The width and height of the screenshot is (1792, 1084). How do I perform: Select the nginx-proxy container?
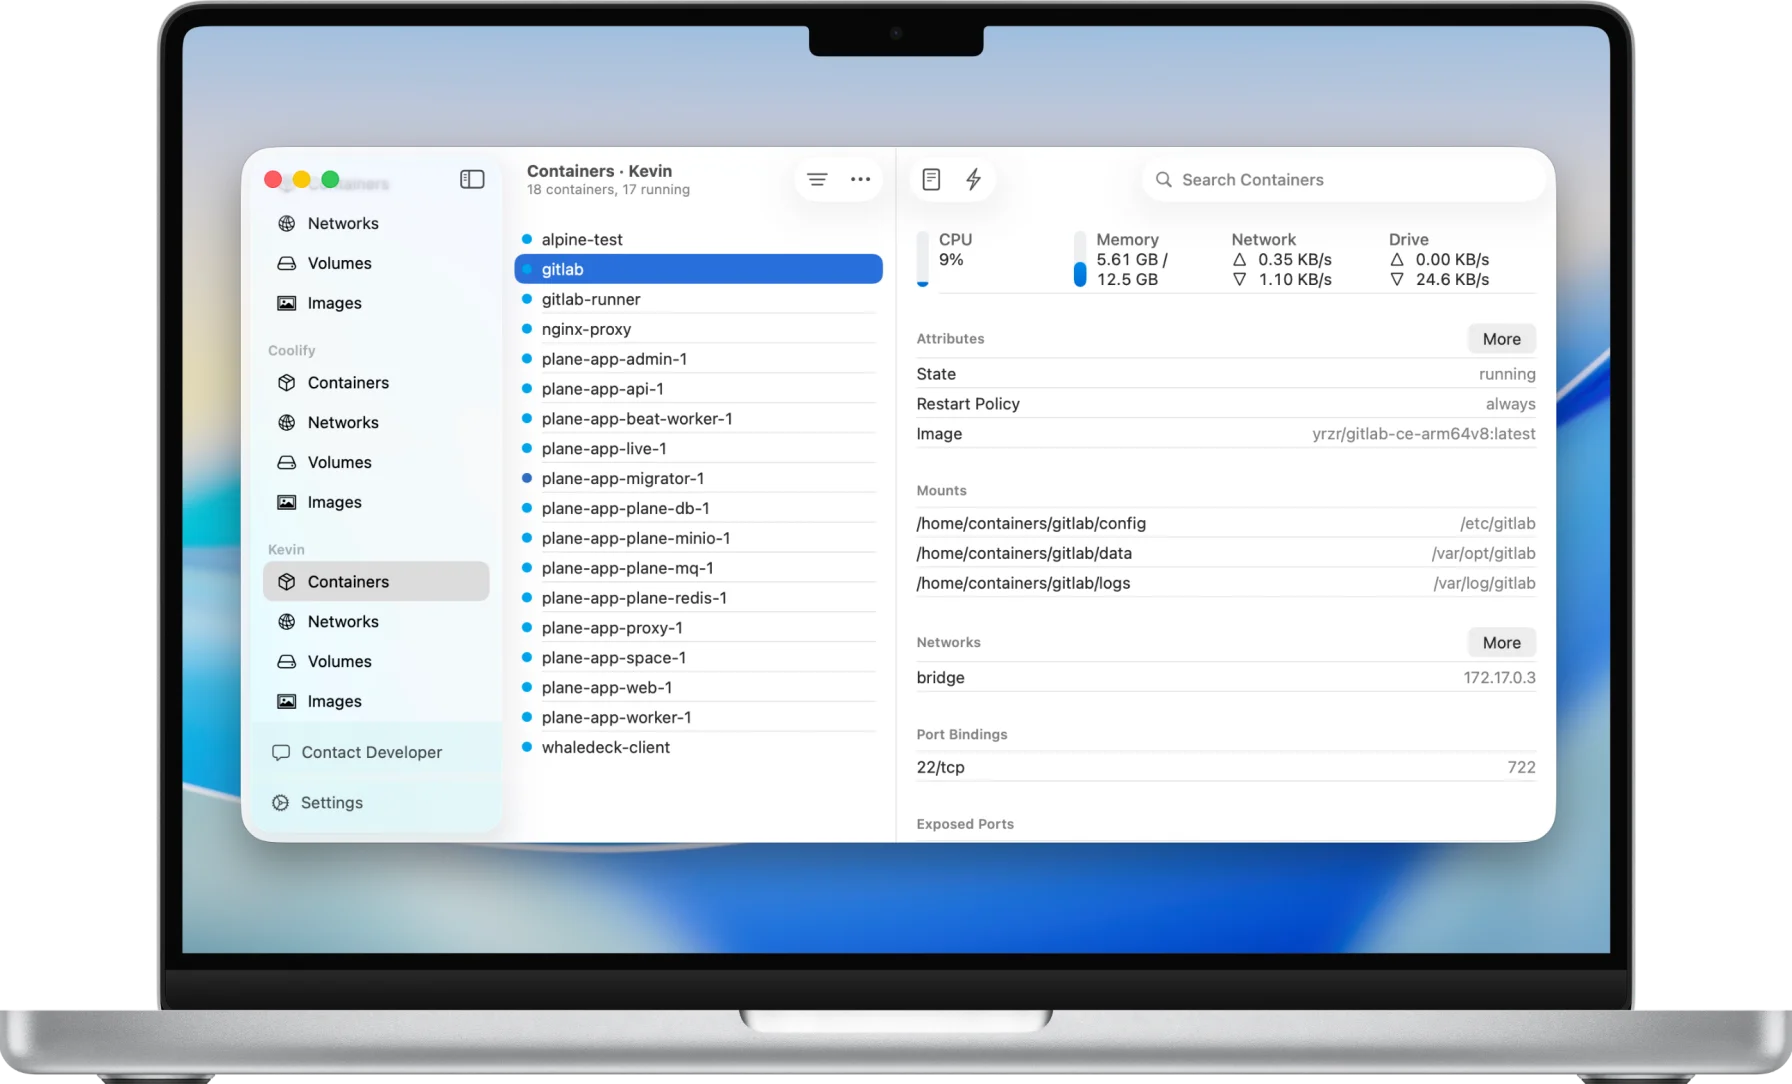[586, 329]
